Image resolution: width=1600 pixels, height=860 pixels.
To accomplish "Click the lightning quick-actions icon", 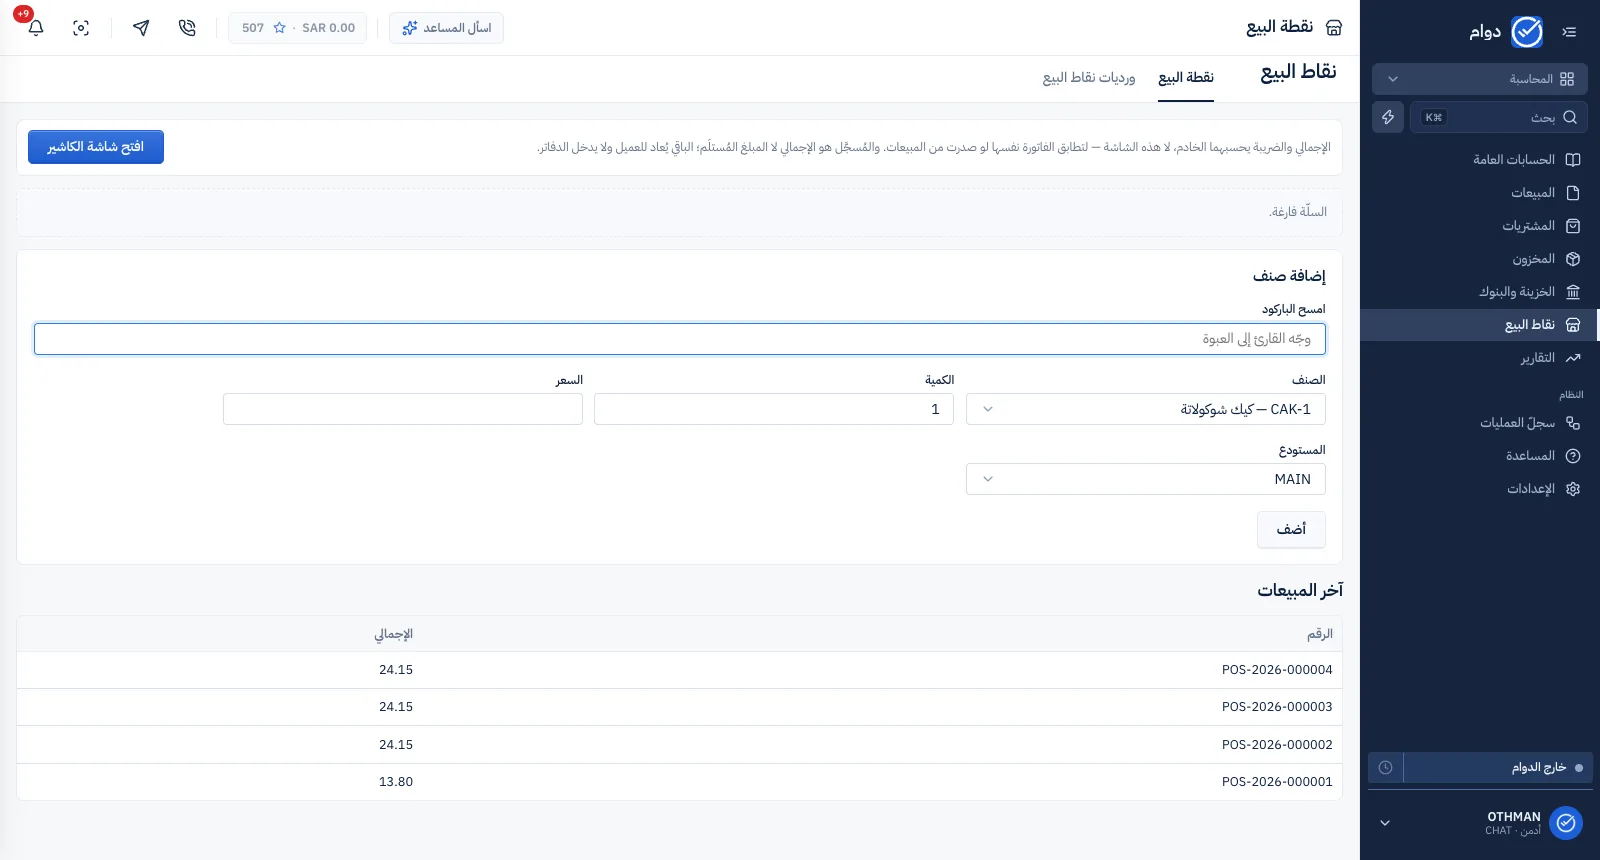I will (1388, 117).
